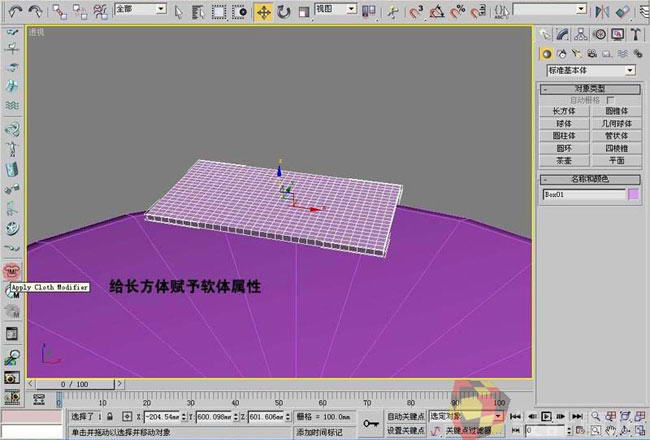Click the Use Pivot Point Center icon
Viewport: 650px width, 440px height.
click(369, 12)
